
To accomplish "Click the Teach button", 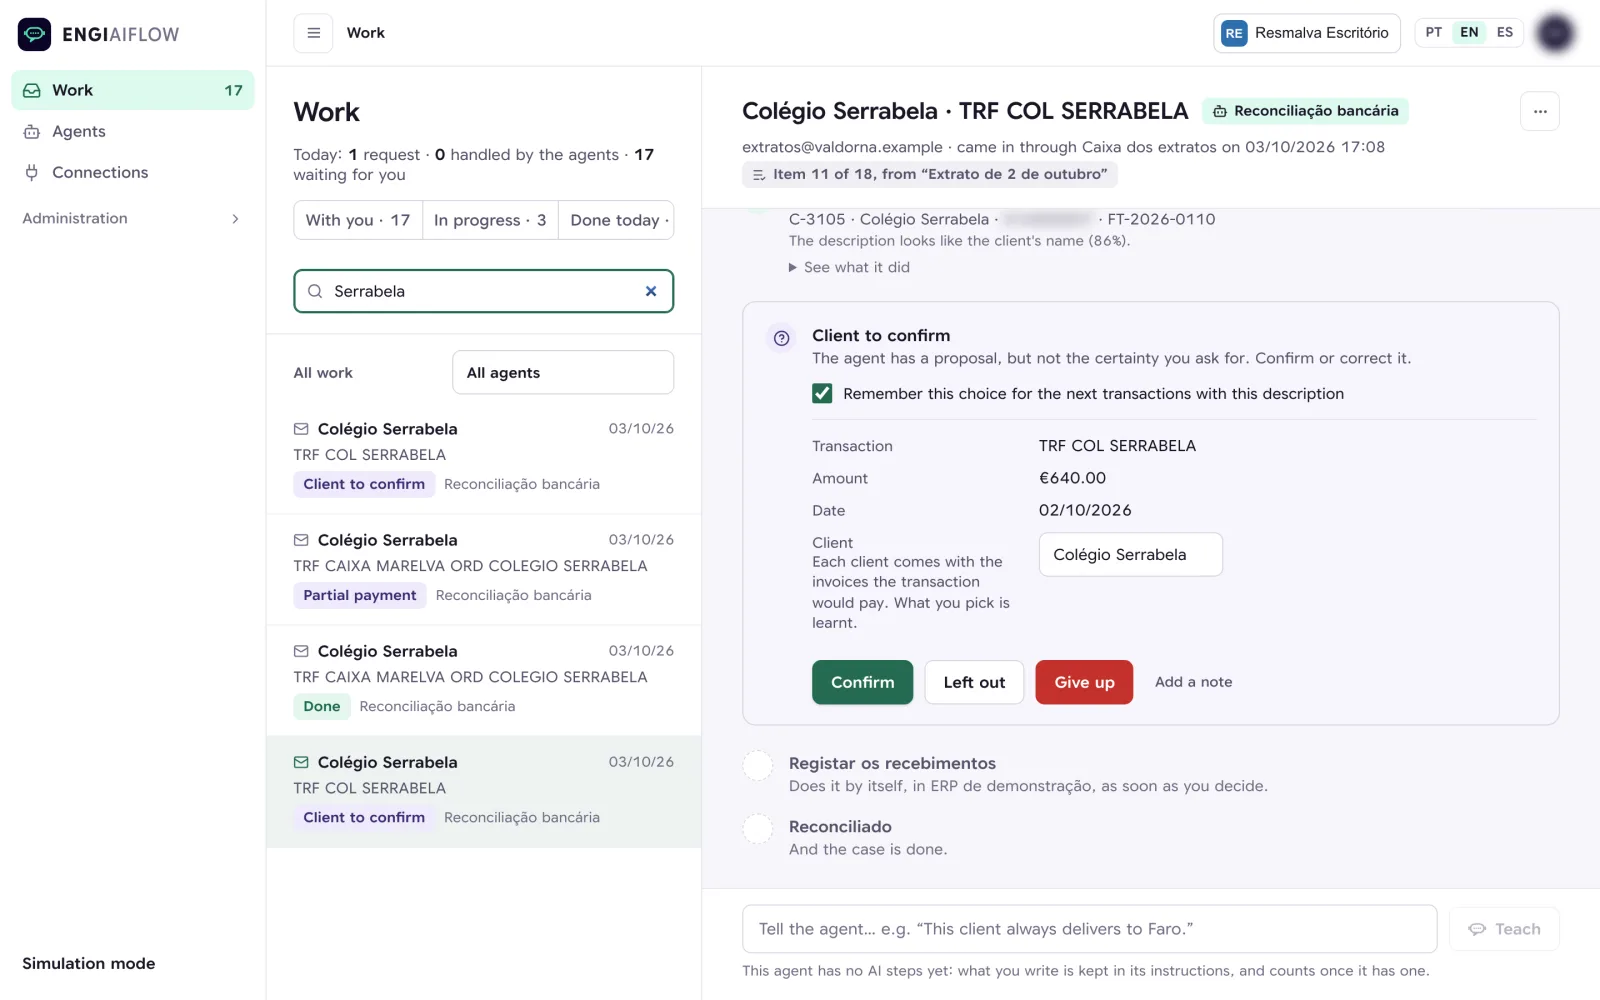I will [1504, 929].
